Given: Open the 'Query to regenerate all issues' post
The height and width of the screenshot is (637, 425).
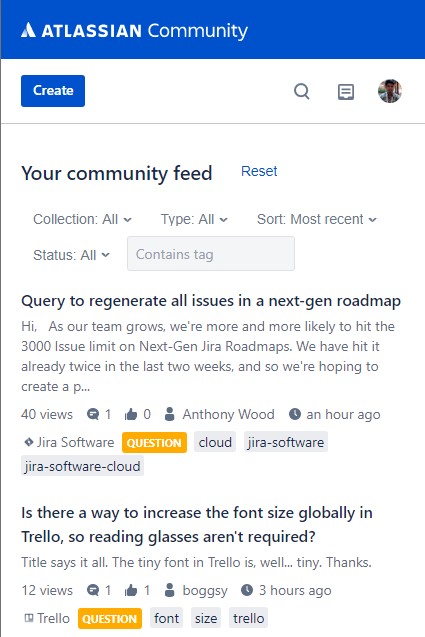Looking at the screenshot, I should tap(211, 301).
